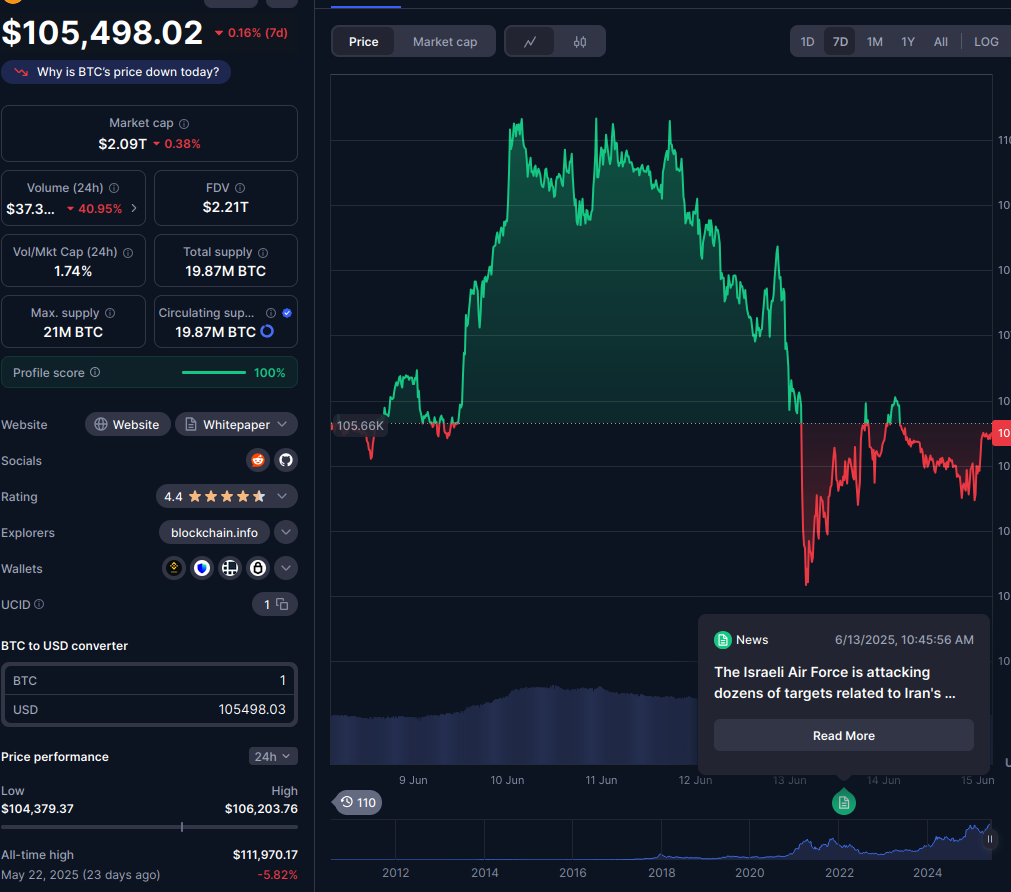
Task: Open Why is BTC's price down today
Action: 116,72
